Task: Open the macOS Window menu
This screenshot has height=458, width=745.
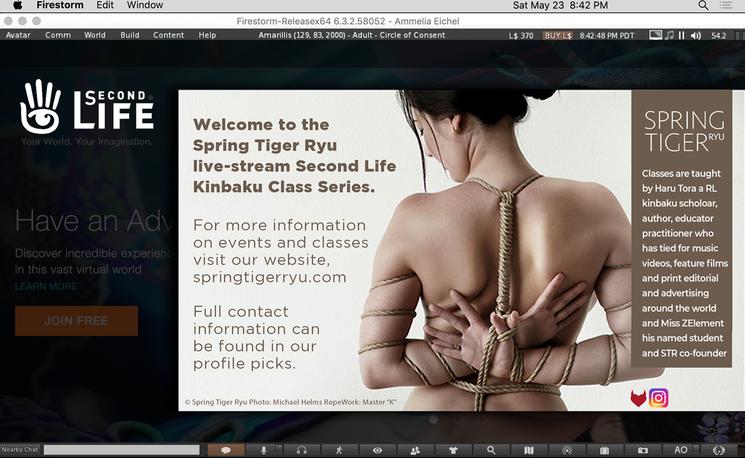Action: pyautogui.click(x=145, y=5)
